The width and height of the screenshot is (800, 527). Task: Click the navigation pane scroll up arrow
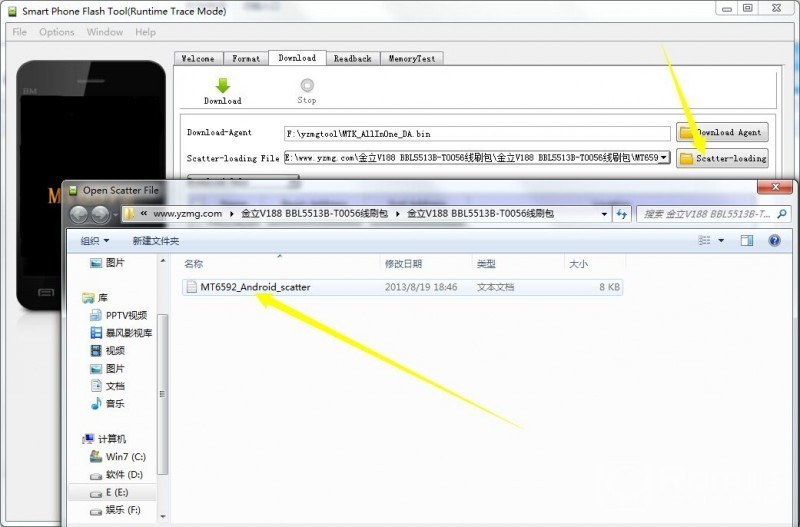click(163, 261)
